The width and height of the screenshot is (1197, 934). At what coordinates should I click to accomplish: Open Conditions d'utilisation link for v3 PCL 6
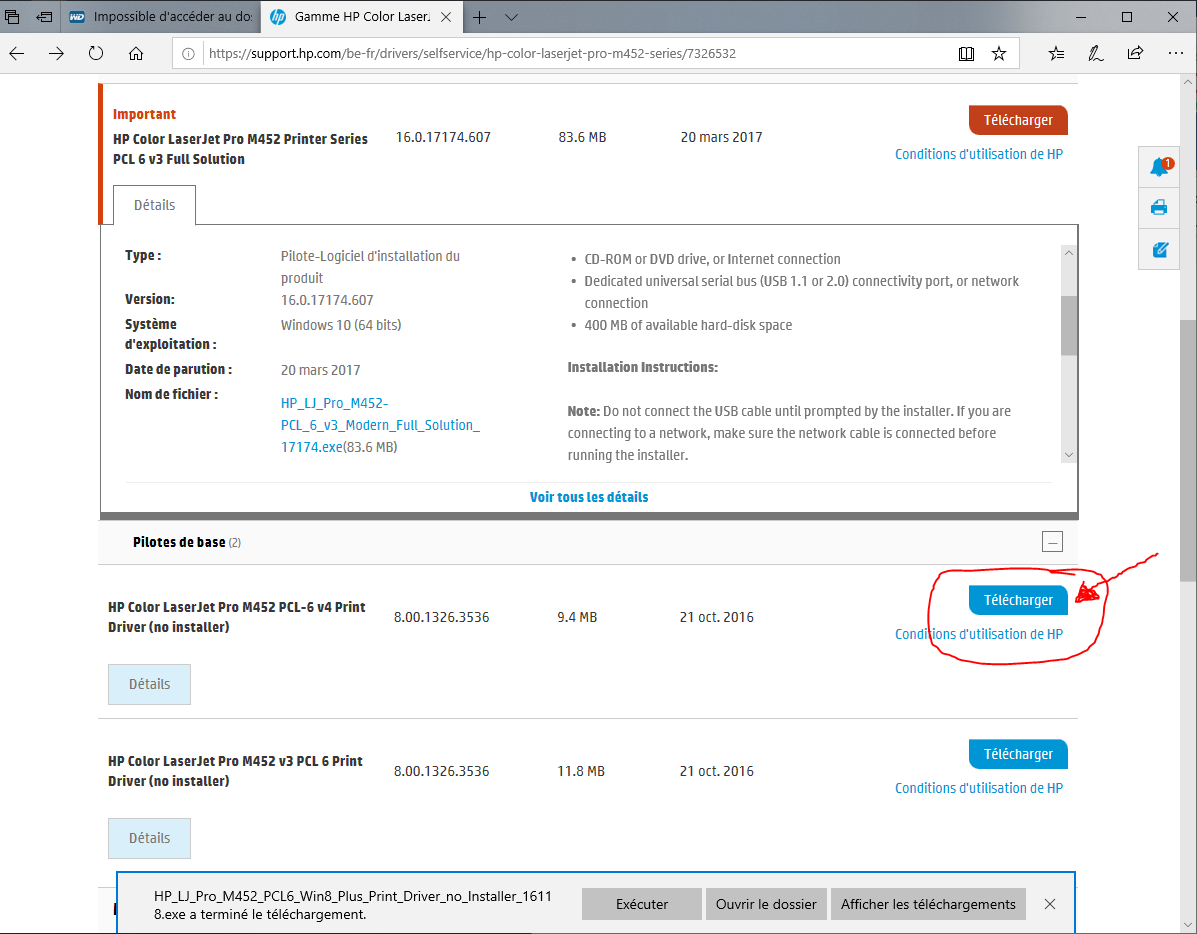point(979,788)
